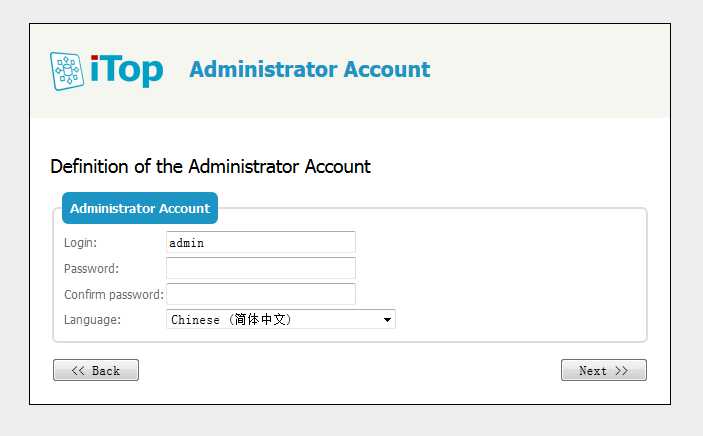Click the iTop square network logo icon
Viewport: 703px width, 436px height.
tap(67, 71)
